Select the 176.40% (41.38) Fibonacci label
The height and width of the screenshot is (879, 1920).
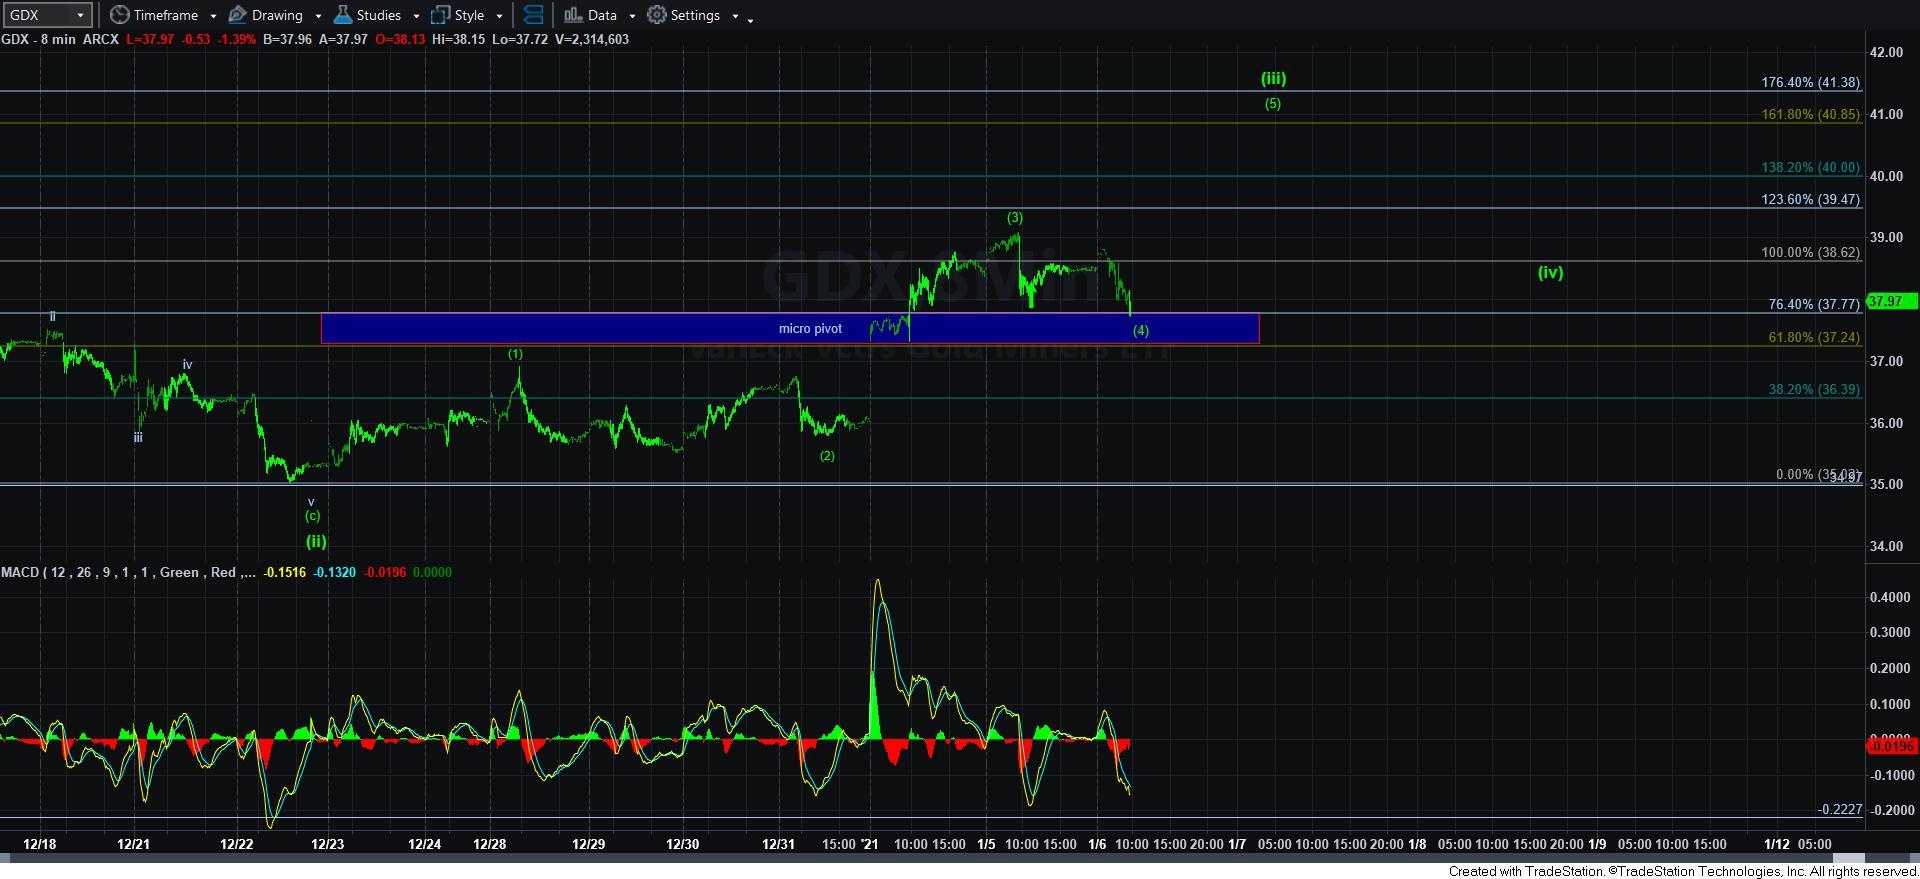click(x=1810, y=83)
